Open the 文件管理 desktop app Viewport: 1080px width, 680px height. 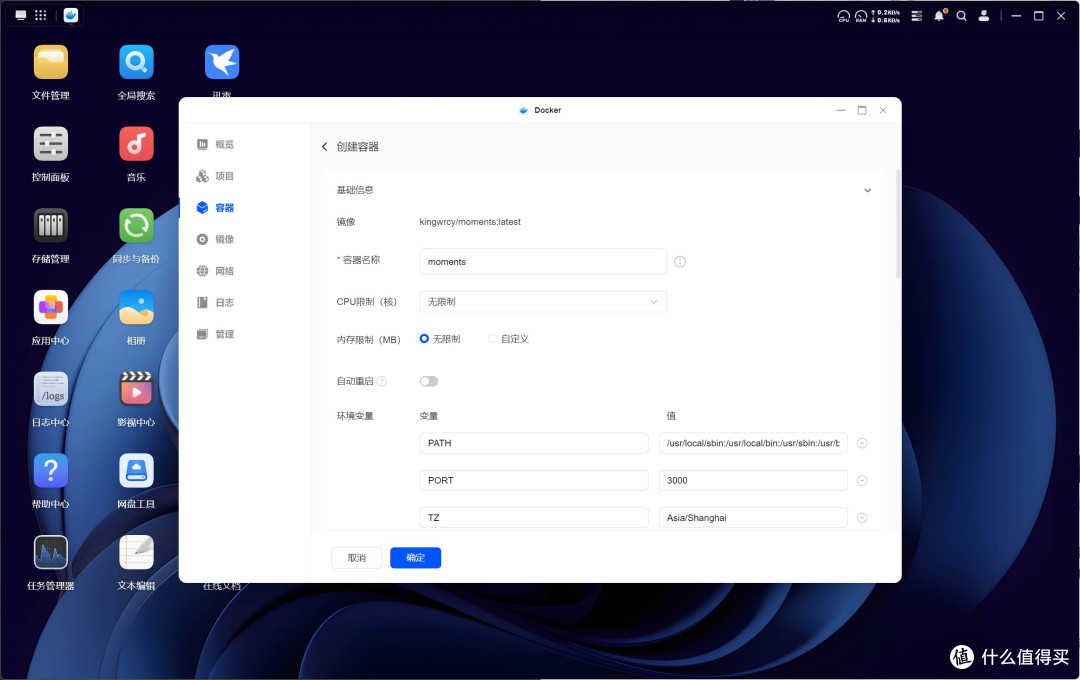pos(50,63)
